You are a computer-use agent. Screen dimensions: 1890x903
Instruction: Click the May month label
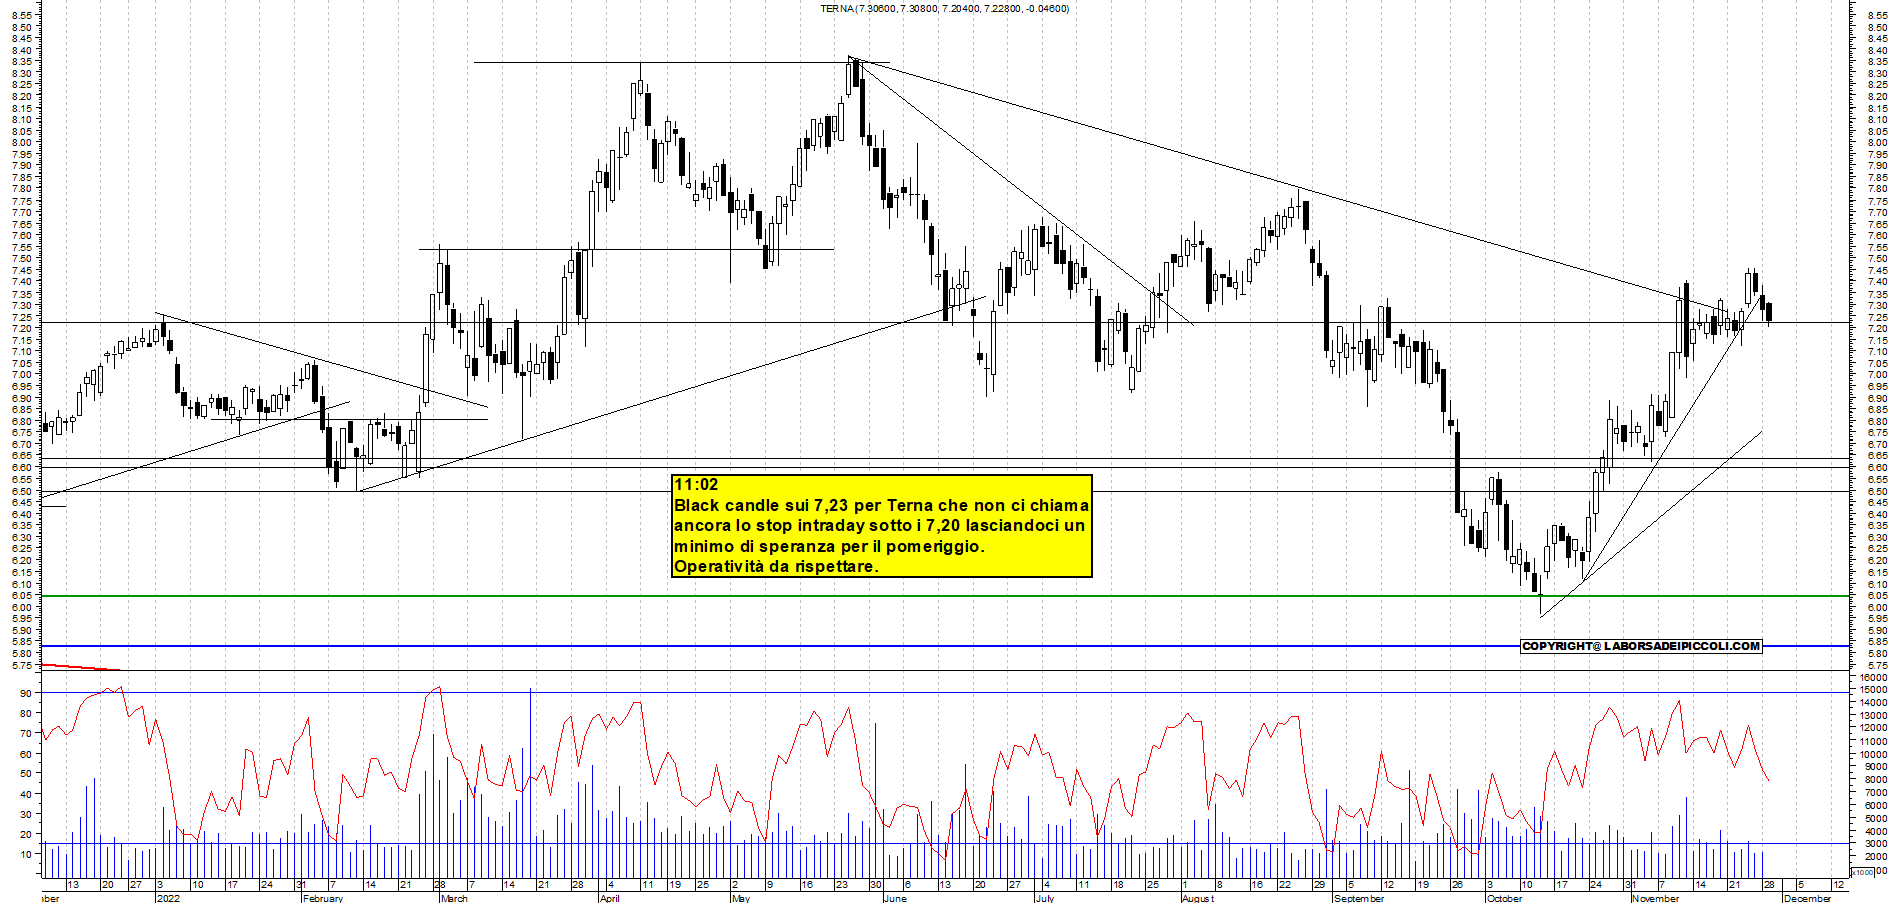741,898
